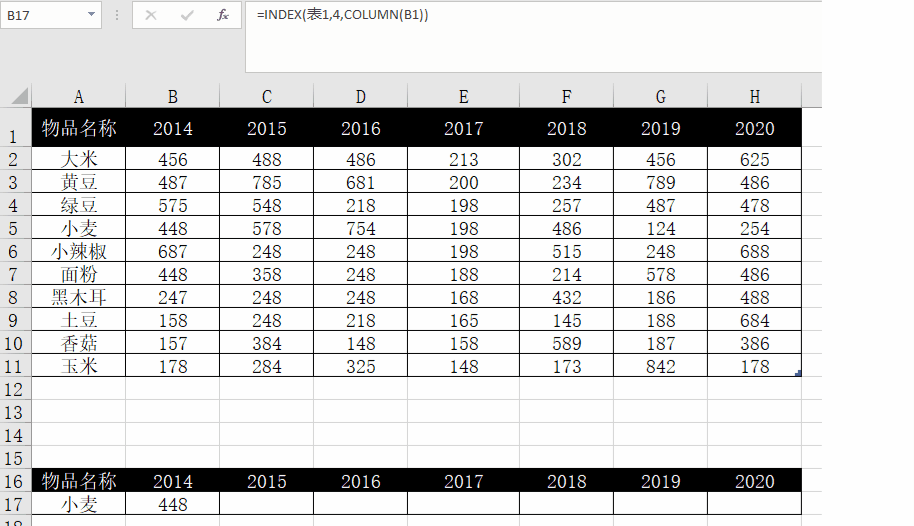Click the 2014 header cell in row 1

173,127
